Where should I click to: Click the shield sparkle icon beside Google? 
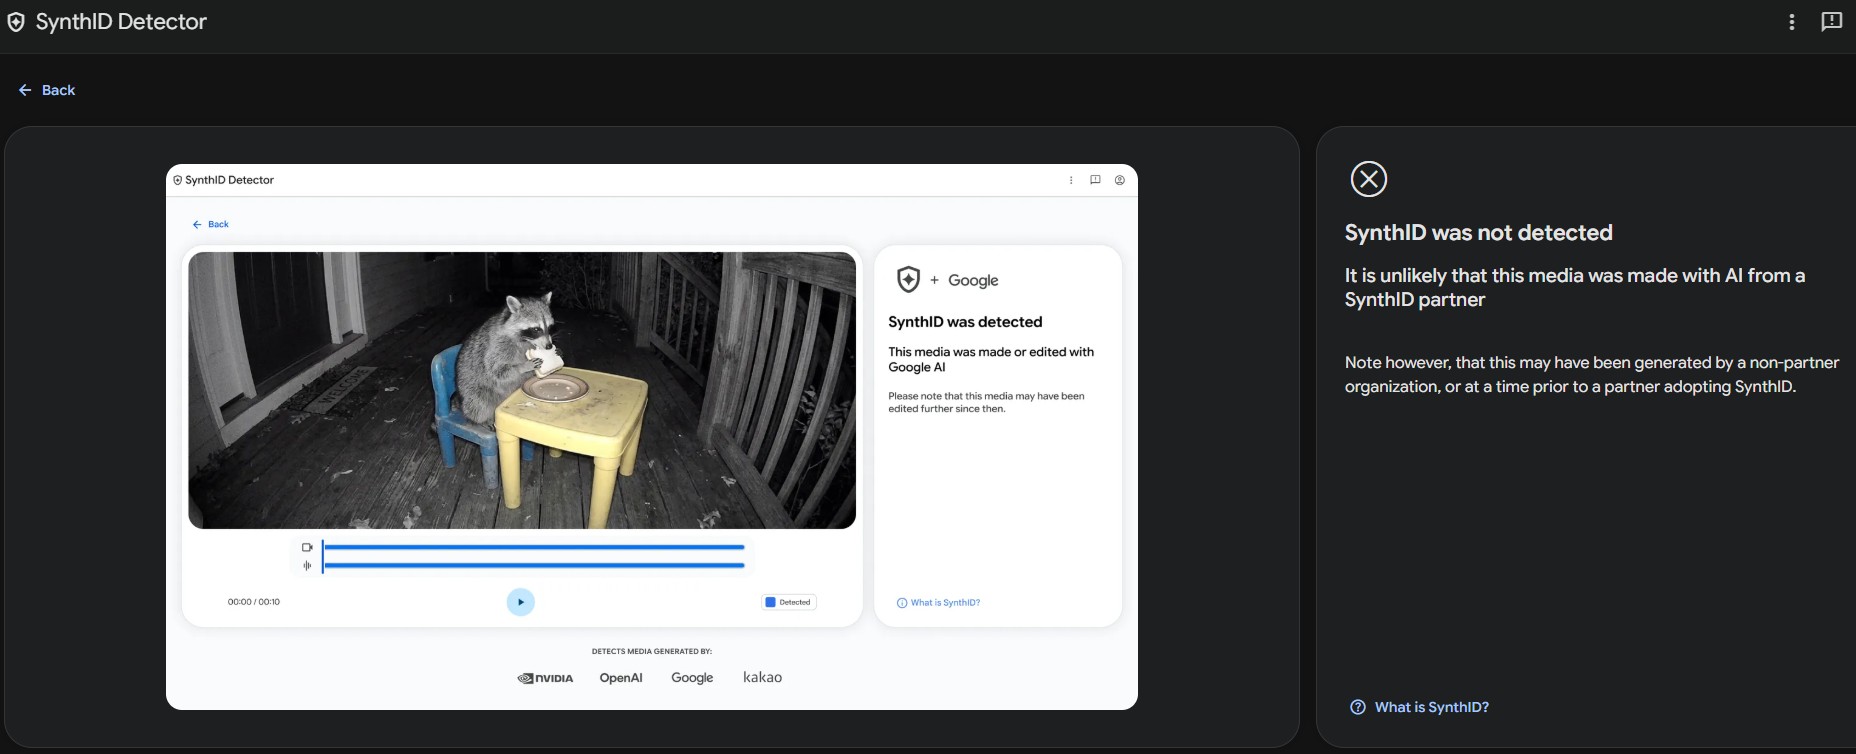tap(908, 280)
